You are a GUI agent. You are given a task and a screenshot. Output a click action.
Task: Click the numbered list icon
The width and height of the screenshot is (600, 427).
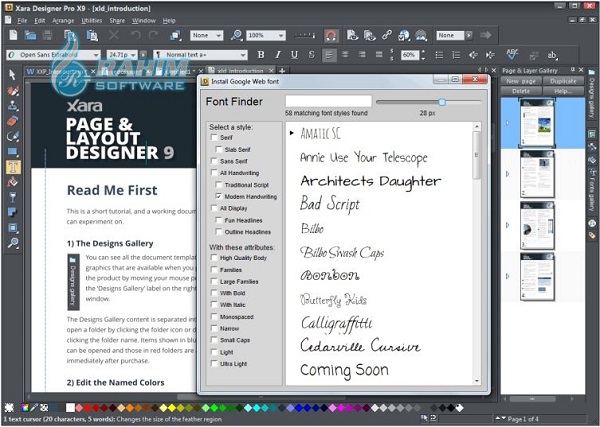456,55
